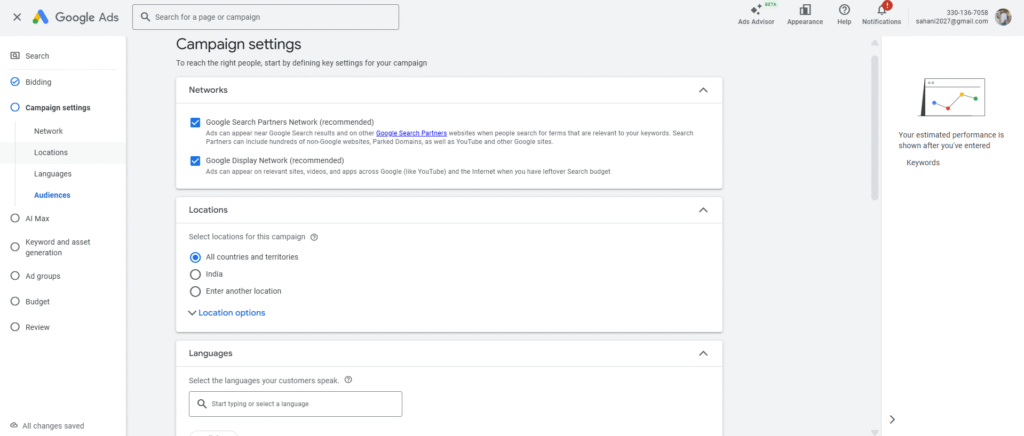Viewport: 1024px width, 436px height.
Task: Open the Appearance settings icon
Action: (804, 11)
